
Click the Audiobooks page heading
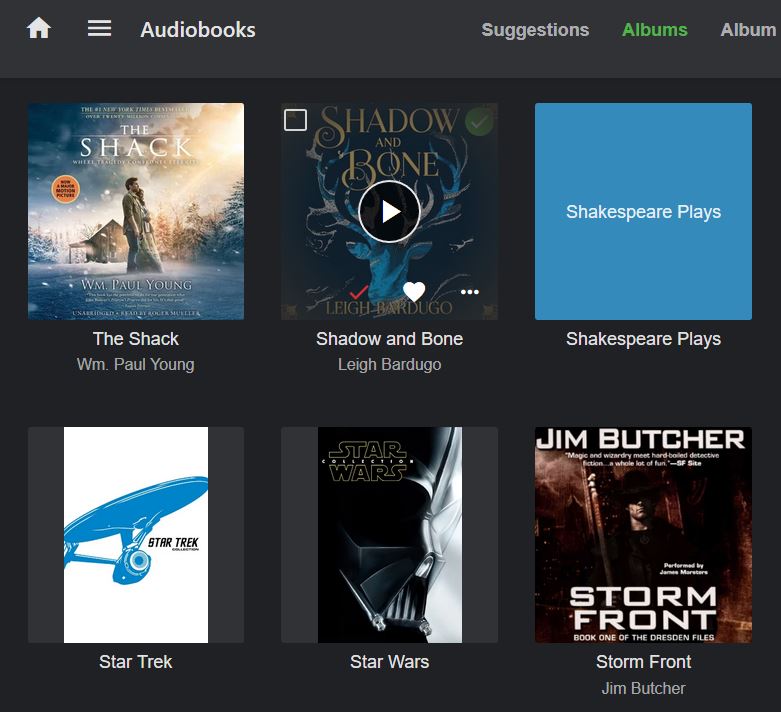pyautogui.click(x=198, y=30)
